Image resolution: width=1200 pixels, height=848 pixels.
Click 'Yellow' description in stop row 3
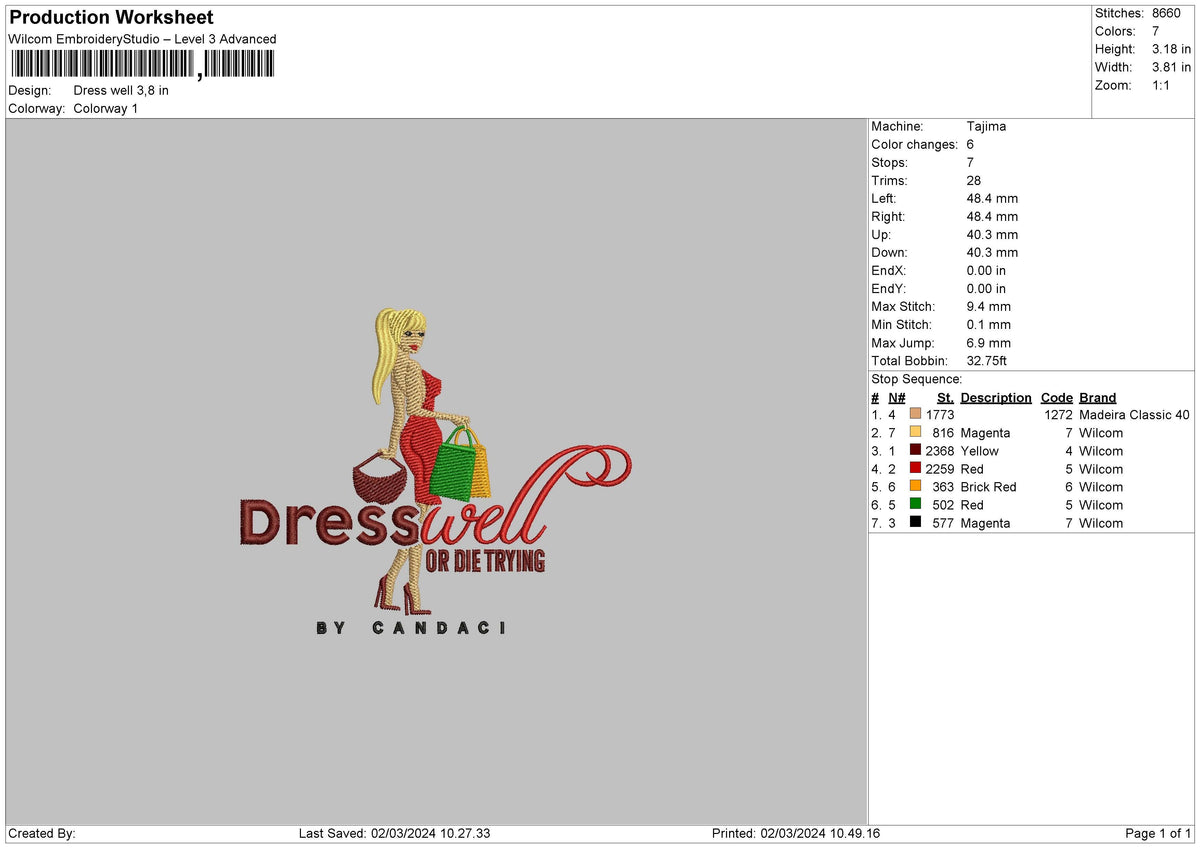[x=979, y=450]
